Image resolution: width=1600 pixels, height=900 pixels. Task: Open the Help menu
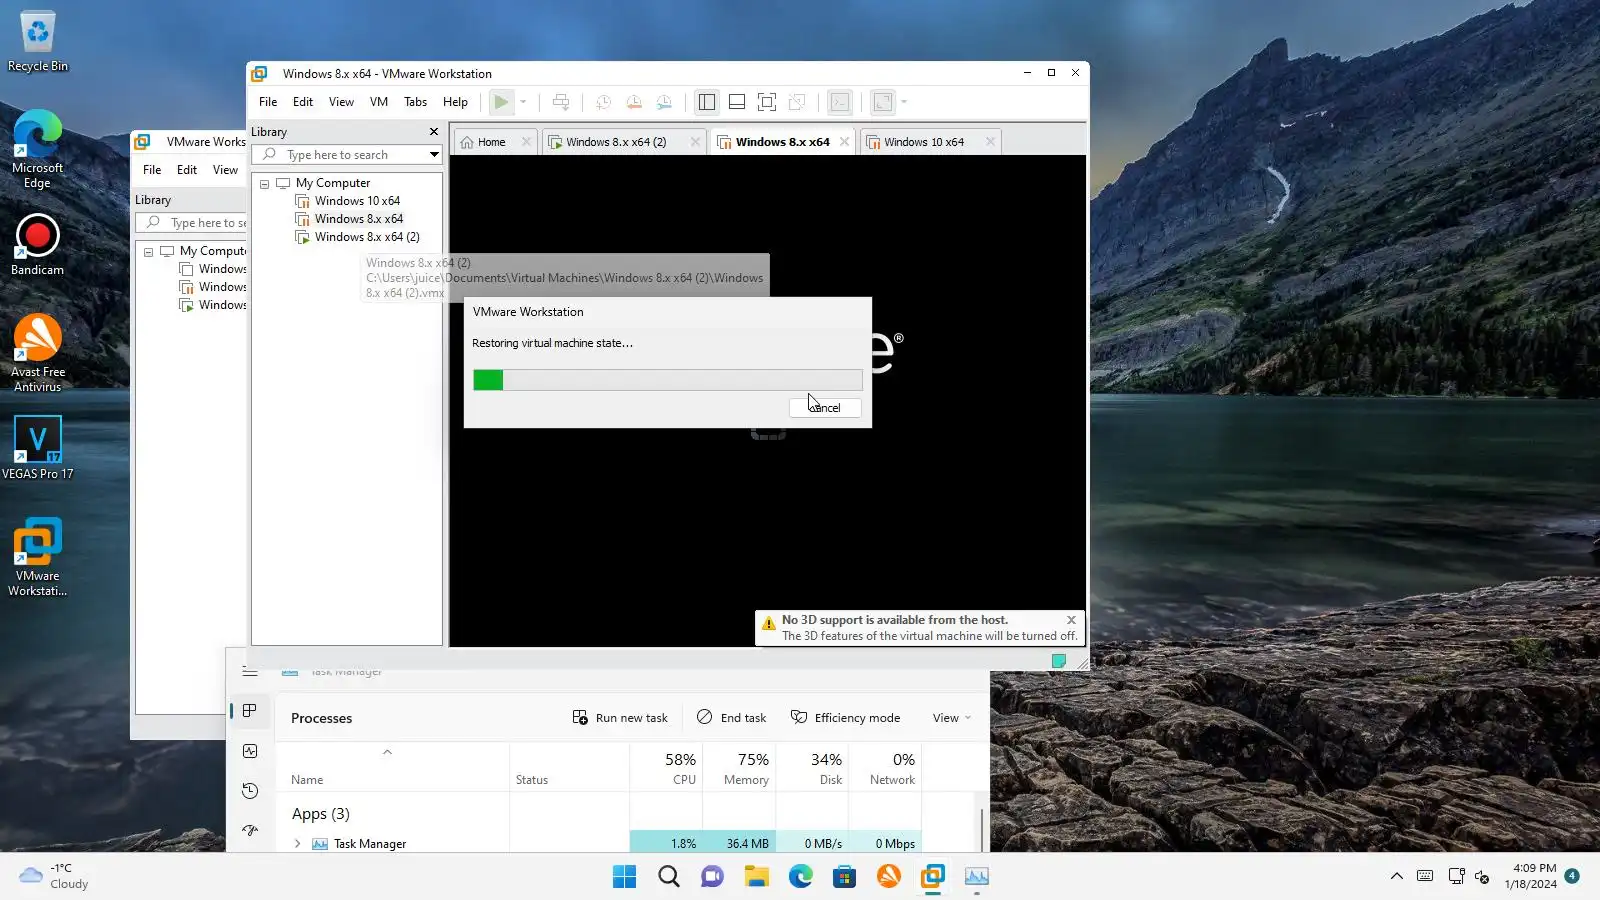click(x=455, y=102)
